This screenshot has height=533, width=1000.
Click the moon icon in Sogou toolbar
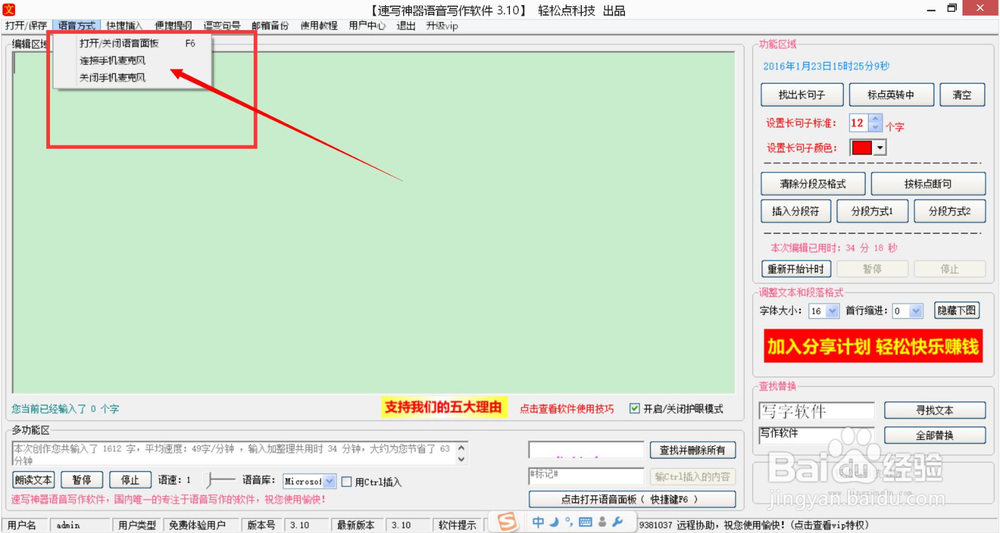tap(554, 522)
